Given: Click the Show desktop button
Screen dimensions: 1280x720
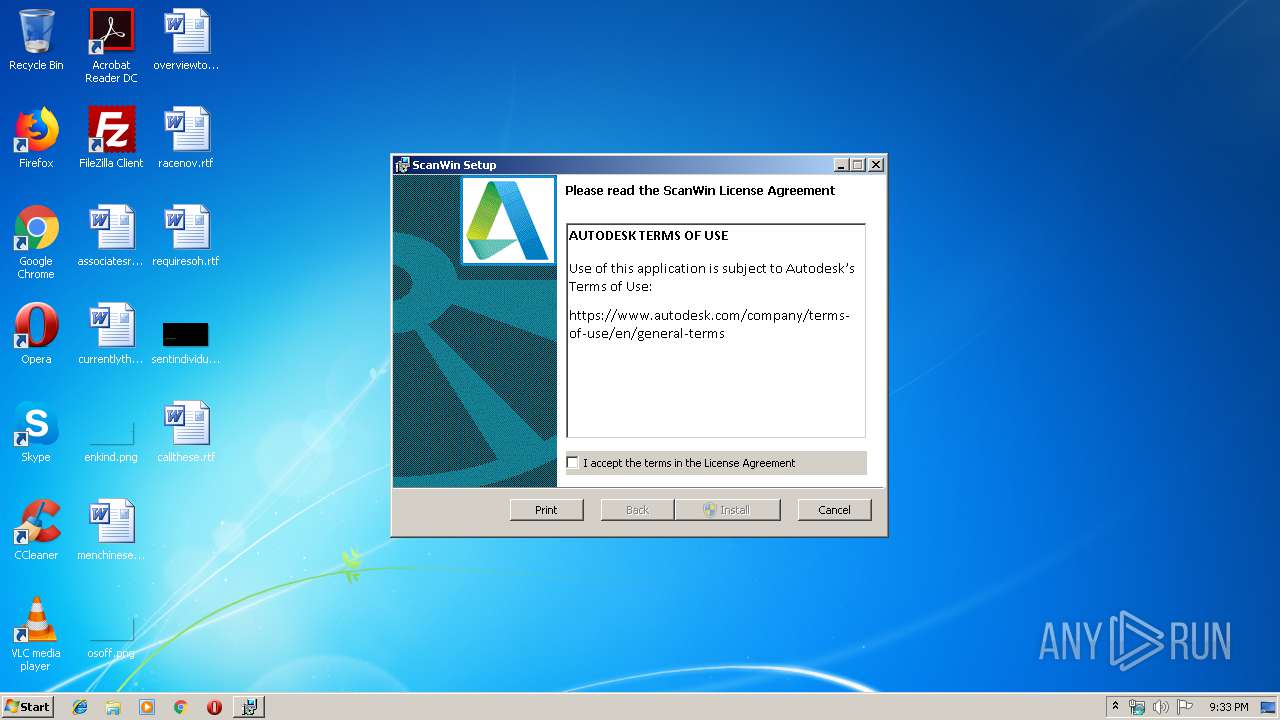Looking at the screenshot, I should 1270,707.
